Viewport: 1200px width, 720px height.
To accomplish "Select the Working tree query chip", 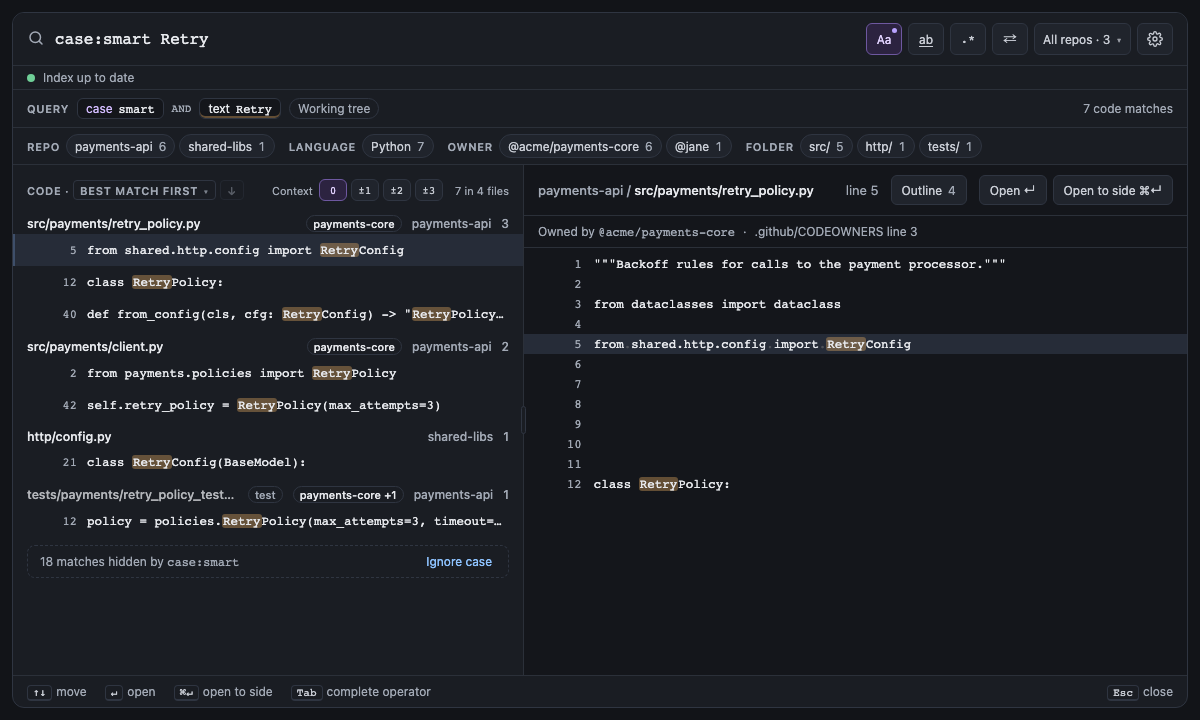I will point(334,109).
